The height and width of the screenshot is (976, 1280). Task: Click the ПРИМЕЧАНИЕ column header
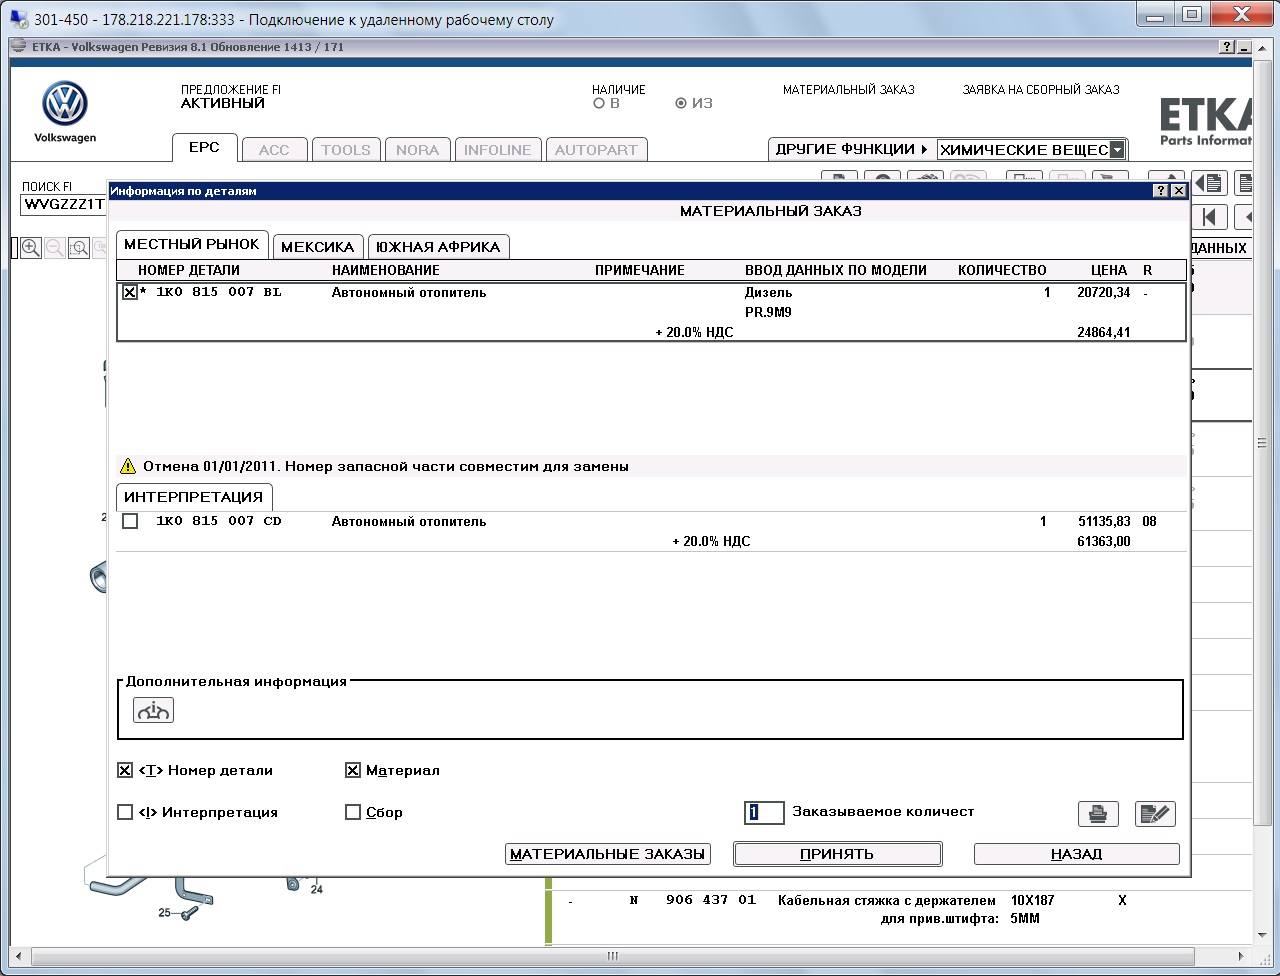pos(640,270)
